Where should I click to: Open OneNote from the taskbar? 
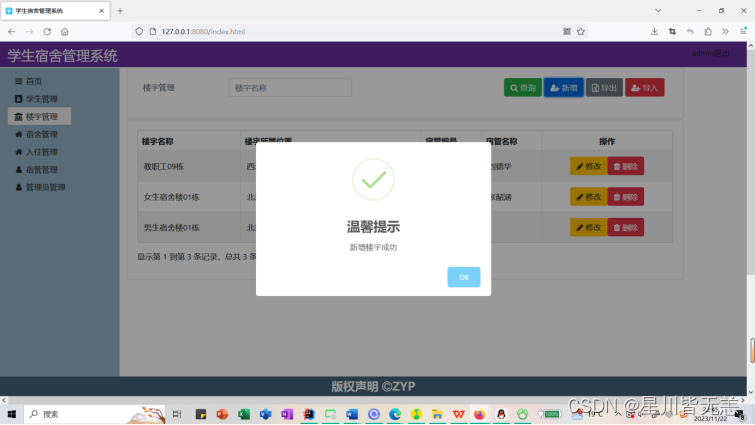(x=287, y=414)
